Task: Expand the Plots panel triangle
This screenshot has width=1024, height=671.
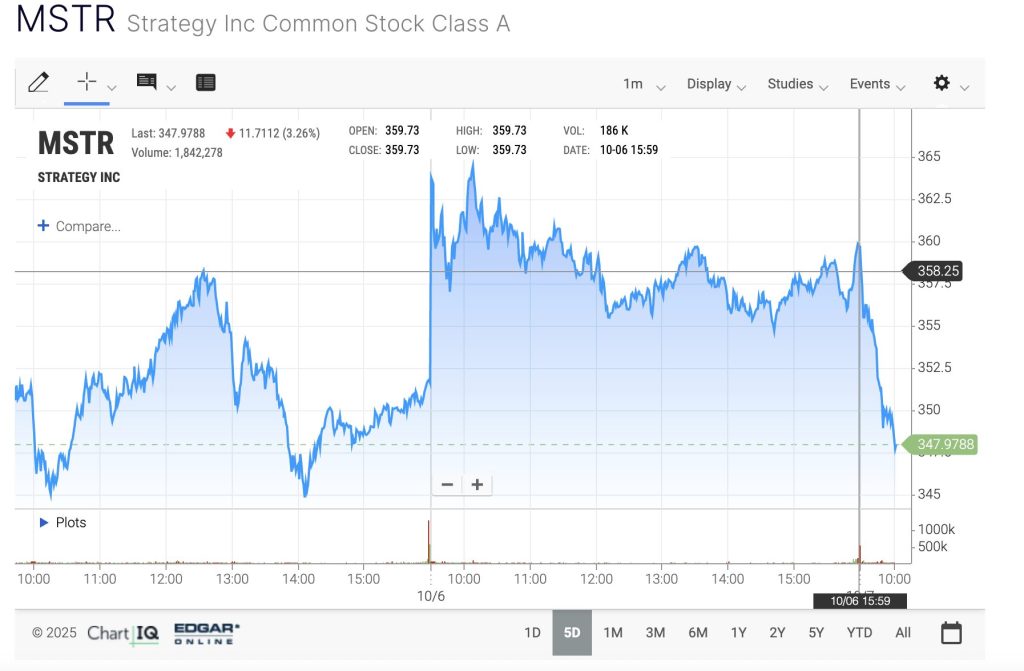Action: click(x=44, y=522)
